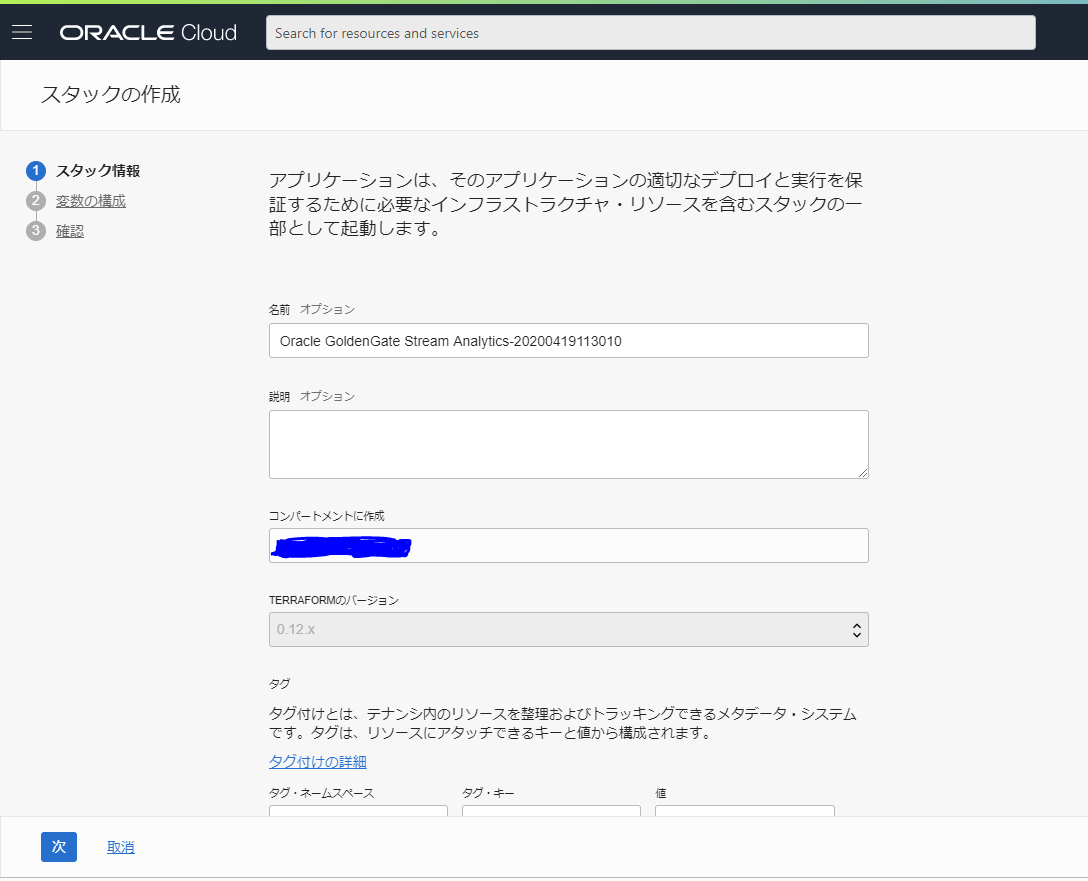
Task: Click the タグ・キー input field
Action: (x=551, y=811)
